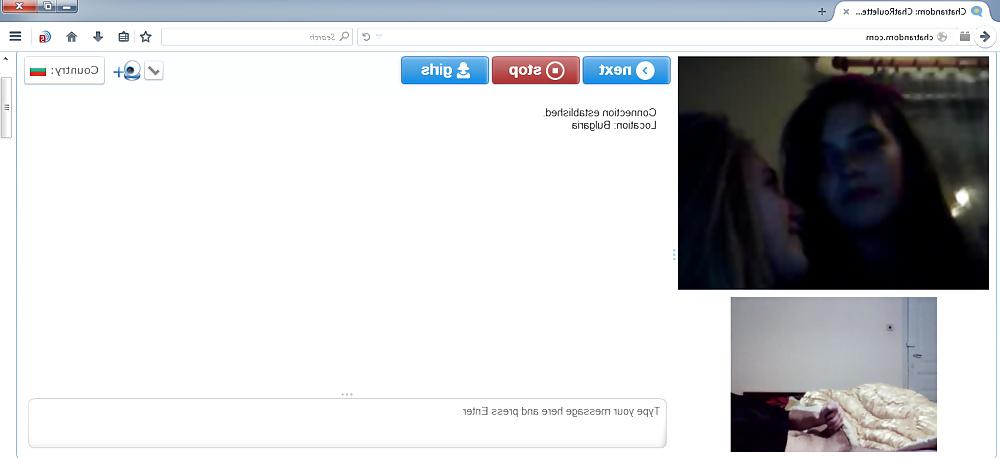Open a new tab with plus button
1000x458 pixels.
click(822, 11)
